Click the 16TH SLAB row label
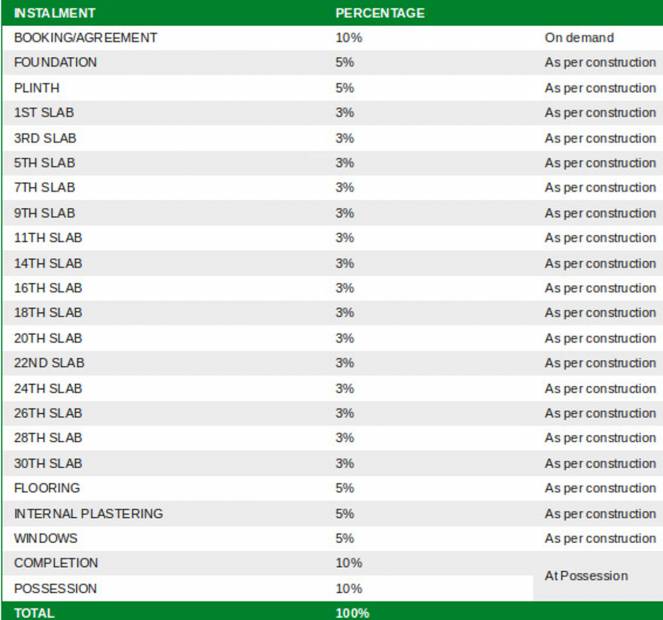The height and width of the screenshot is (620, 663). (48, 288)
